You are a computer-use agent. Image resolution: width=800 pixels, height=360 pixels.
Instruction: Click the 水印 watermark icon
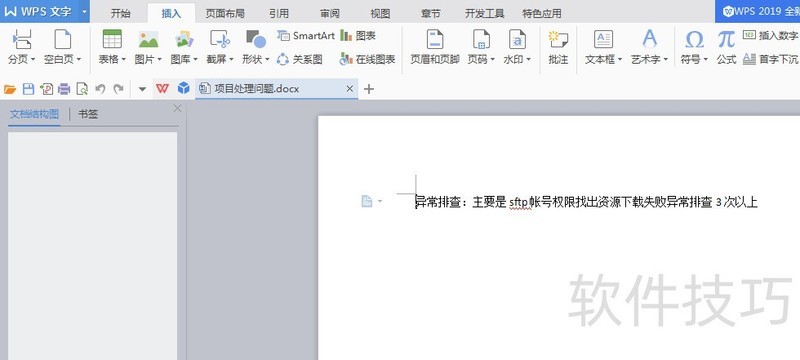point(517,39)
